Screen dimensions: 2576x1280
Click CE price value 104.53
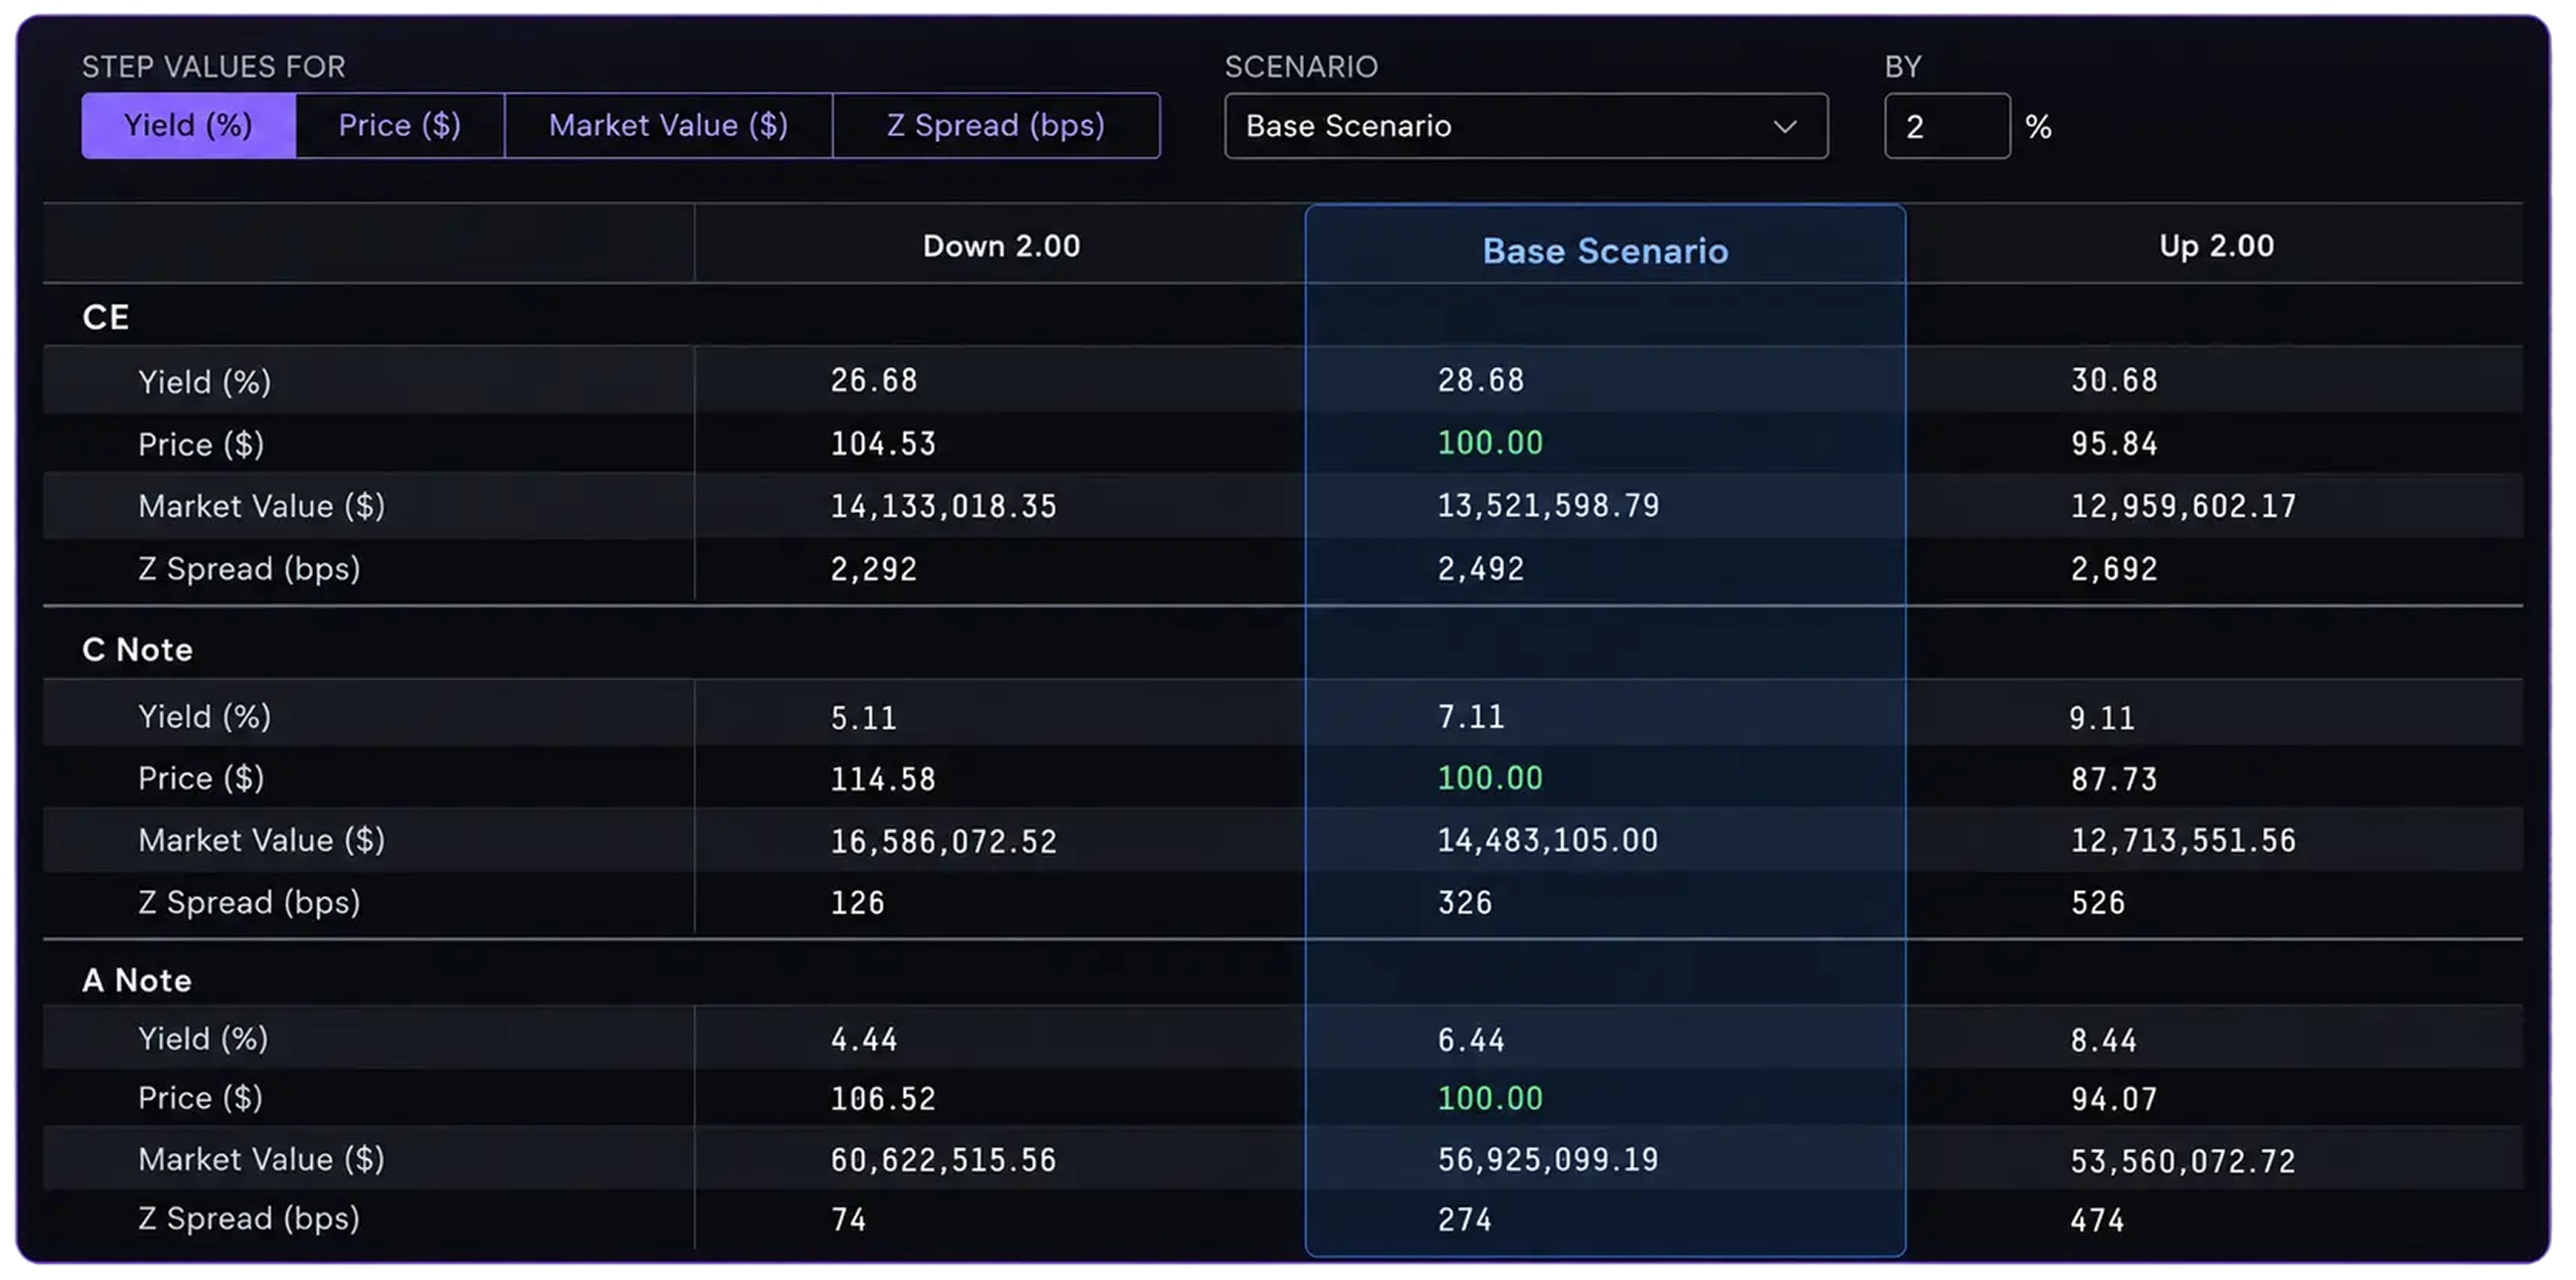[883, 444]
